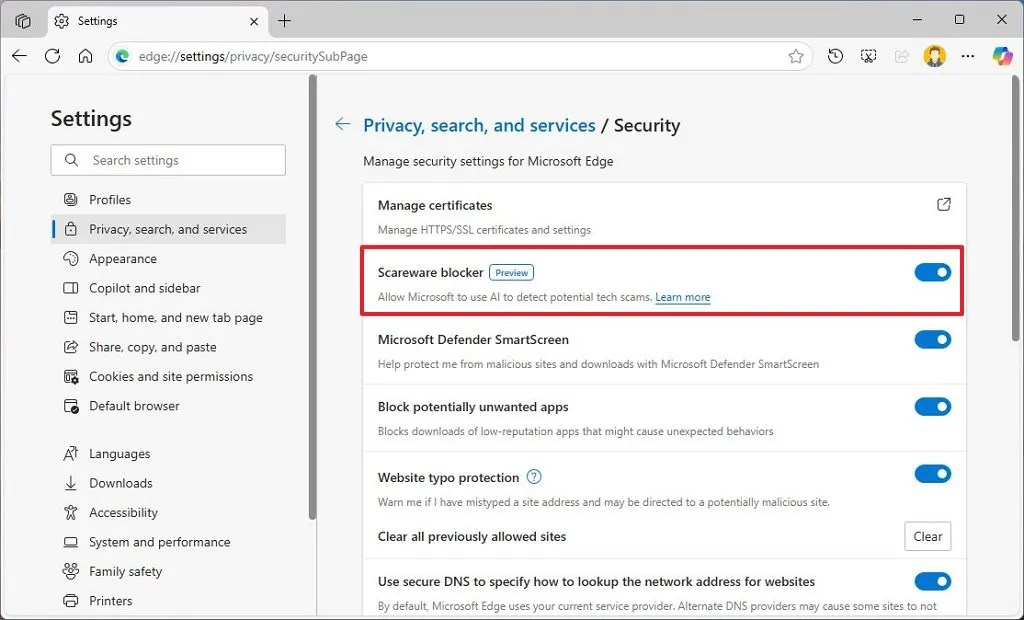Viewport: 1024px width, 620px height.
Task: Disable the Scareware blocker toggle
Action: (x=932, y=271)
